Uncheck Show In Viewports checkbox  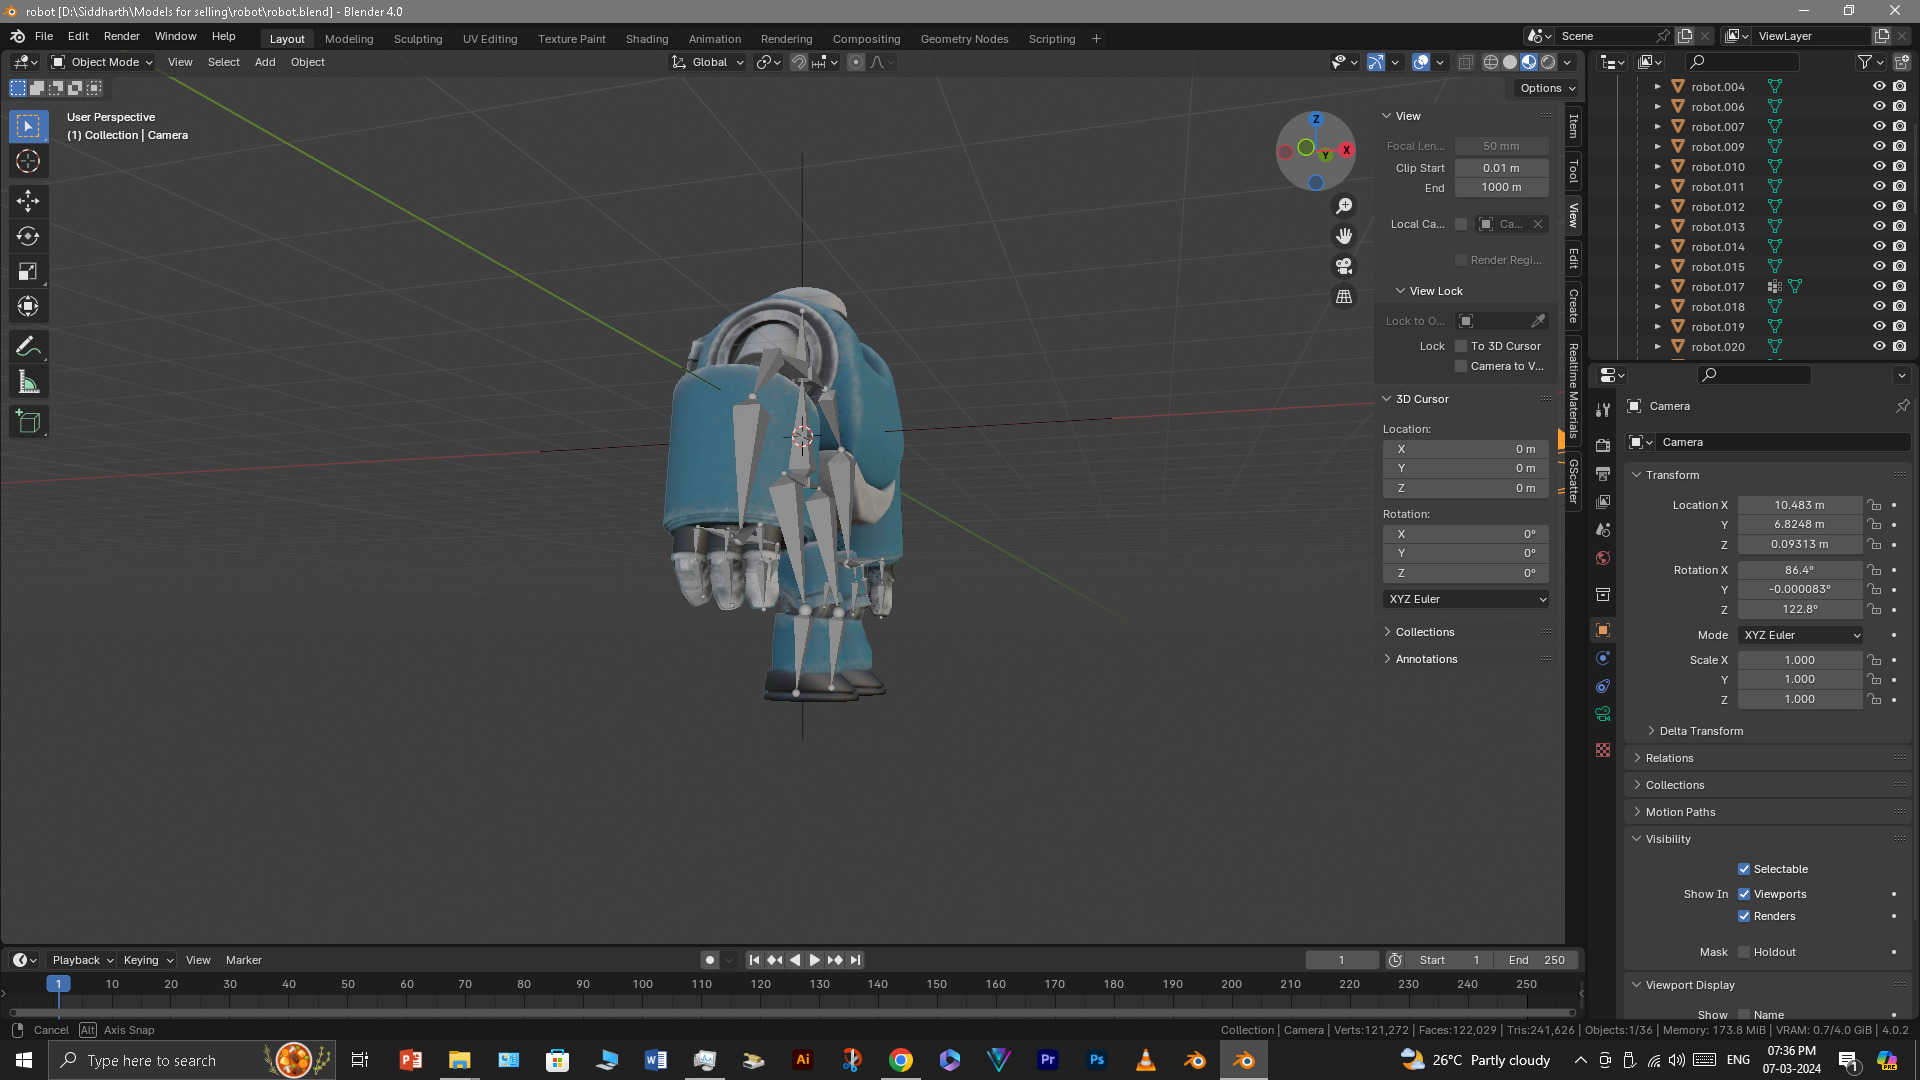(1744, 894)
